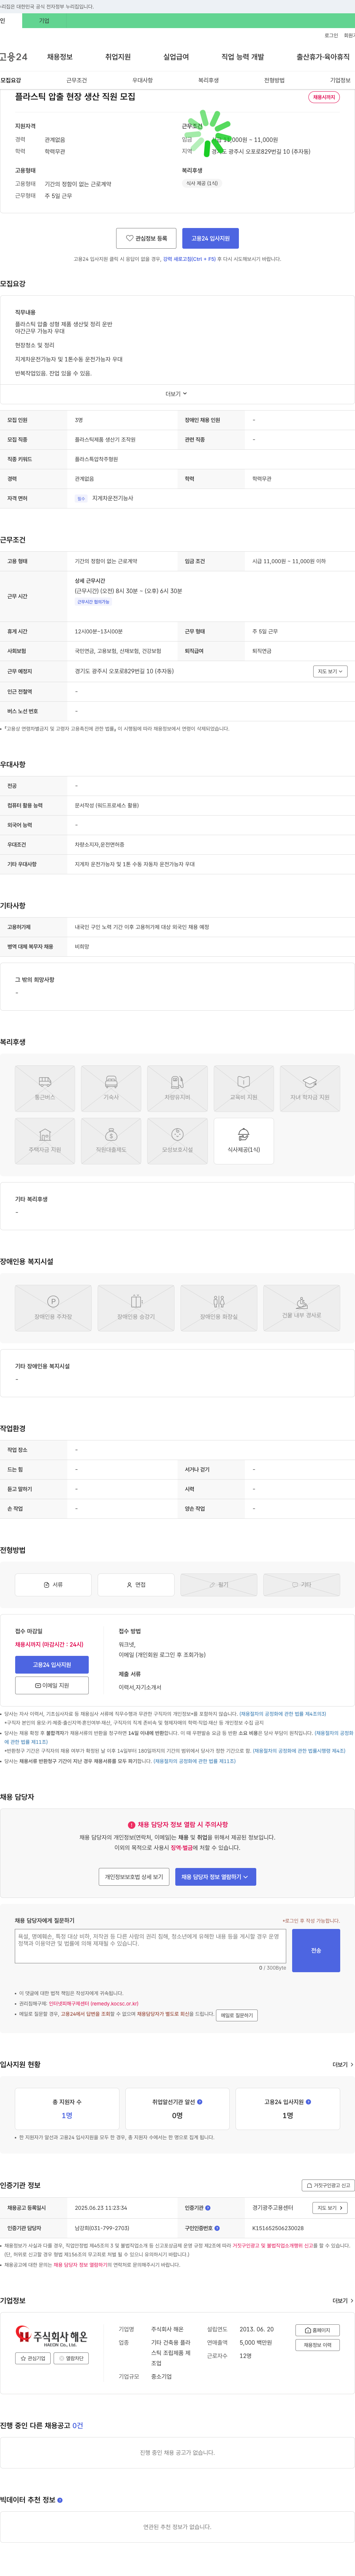
Task: Click 지도 보기 for 경기광주고용센터
Action: point(330,2208)
